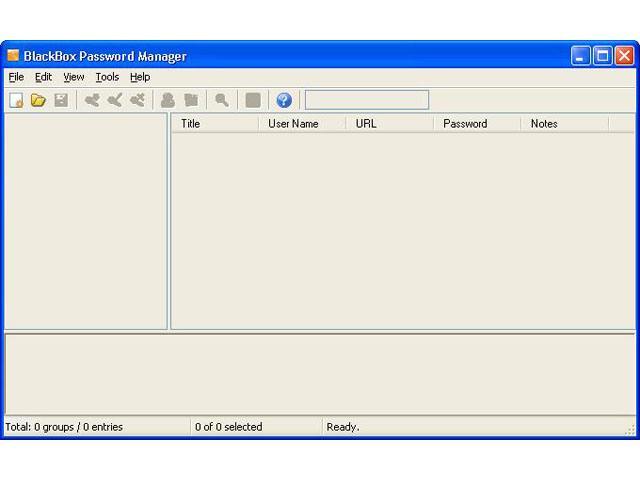Click the middle key icon, Edit entry
The width and height of the screenshot is (640, 480).
tap(115, 100)
